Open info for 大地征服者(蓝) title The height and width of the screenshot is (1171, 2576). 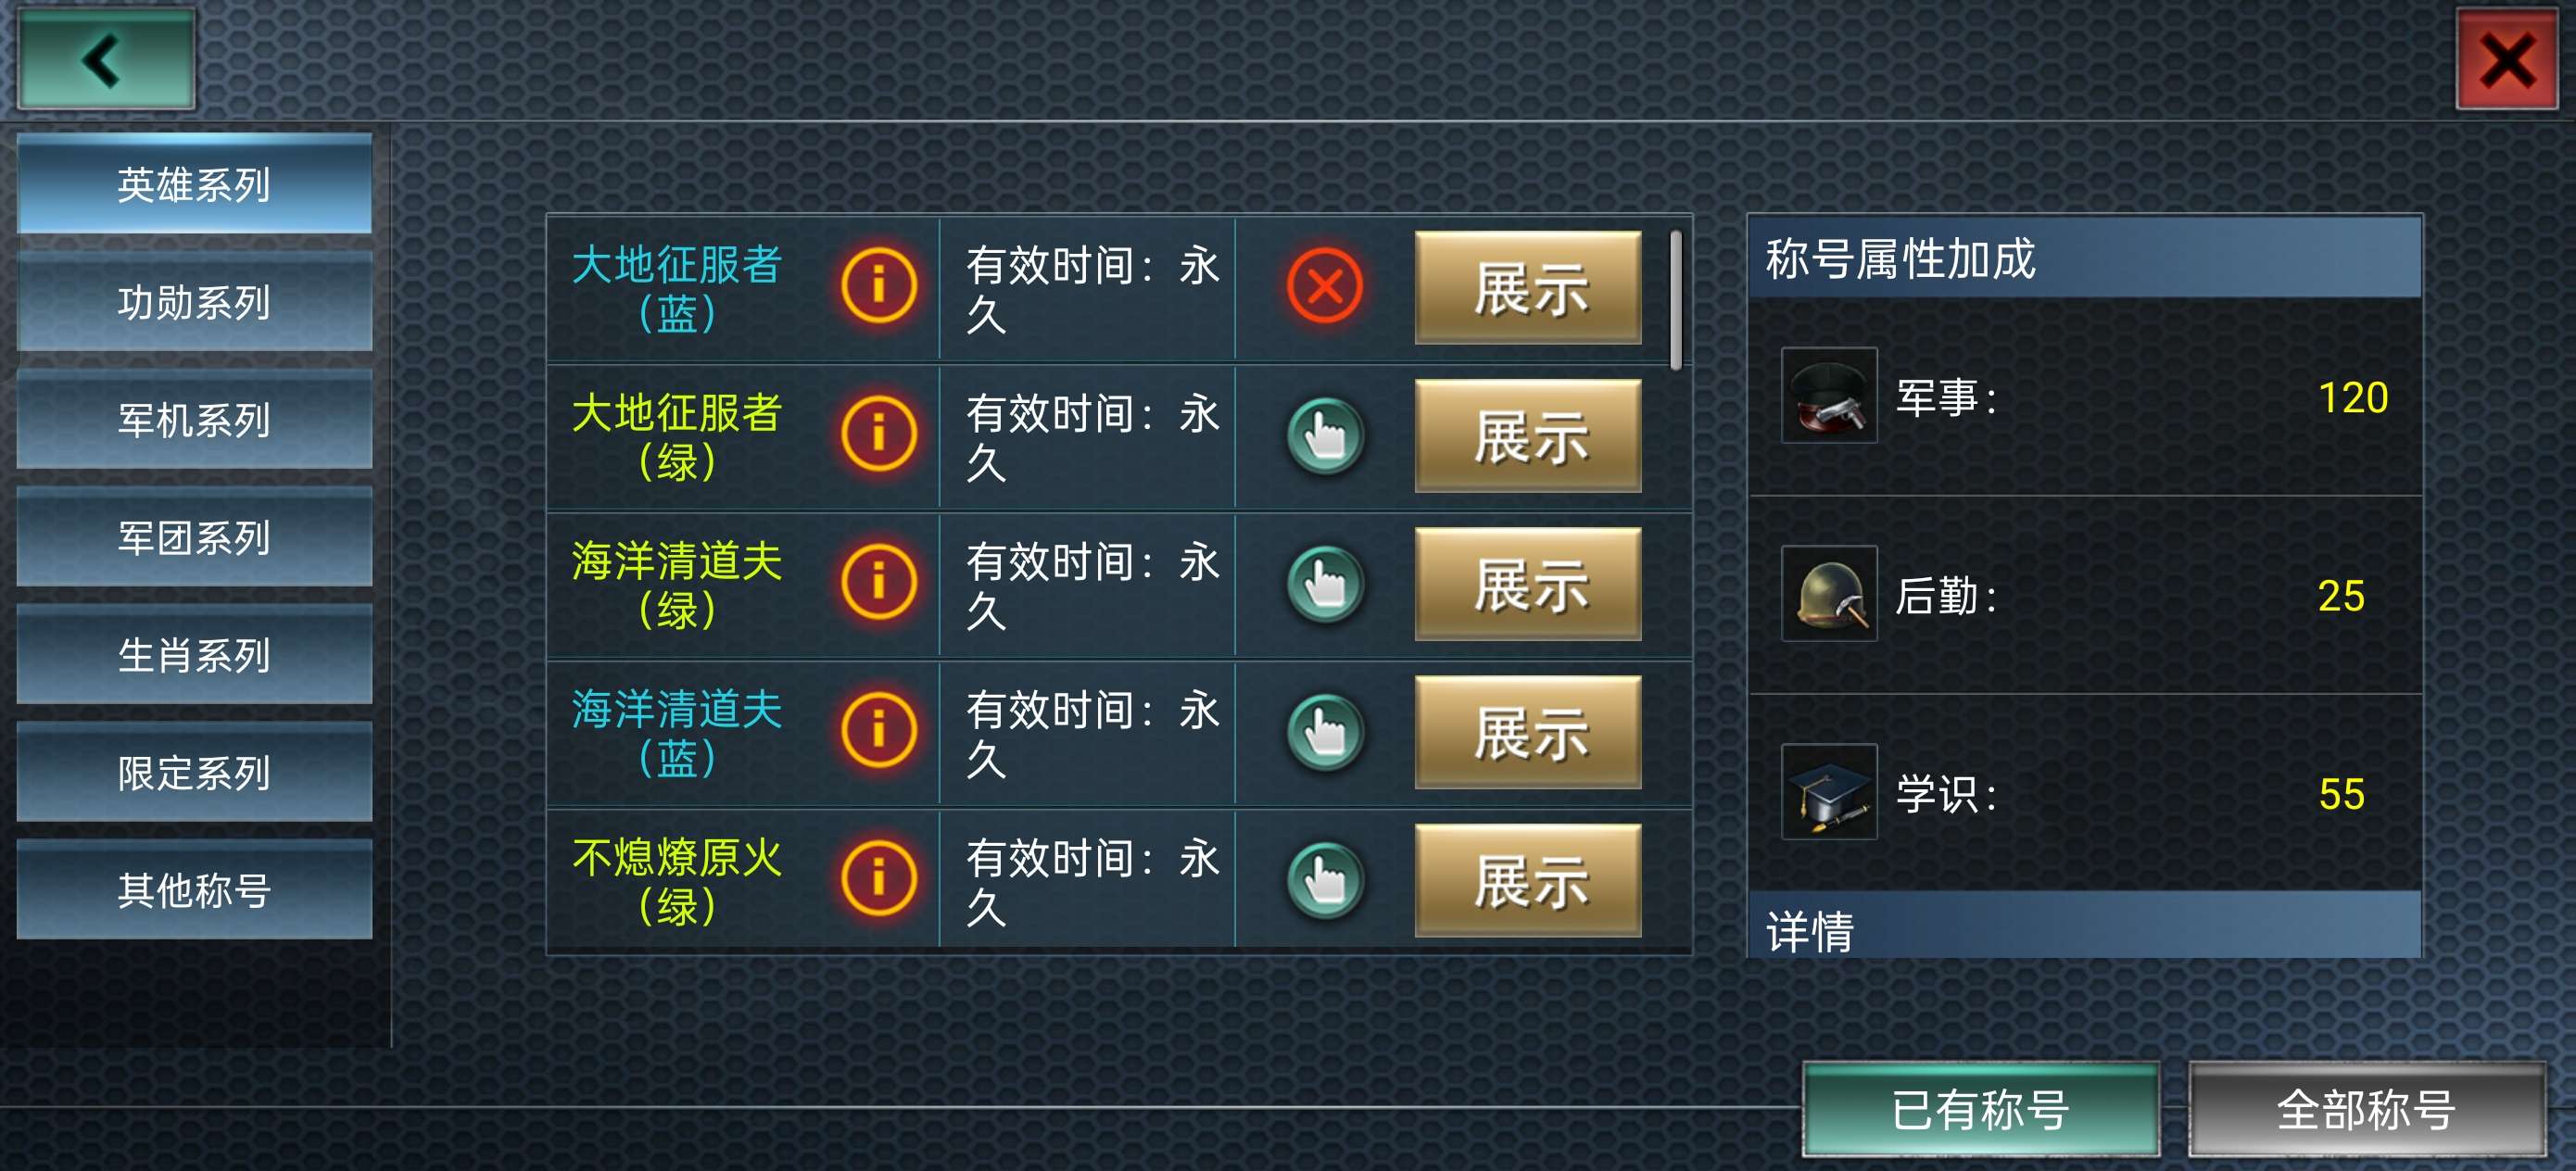[x=879, y=287]
